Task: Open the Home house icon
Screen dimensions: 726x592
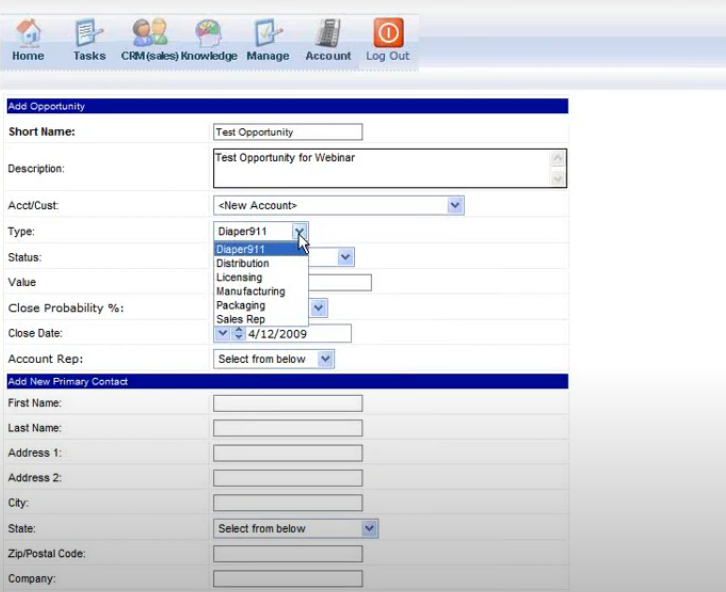Action: tap(29, 32)
